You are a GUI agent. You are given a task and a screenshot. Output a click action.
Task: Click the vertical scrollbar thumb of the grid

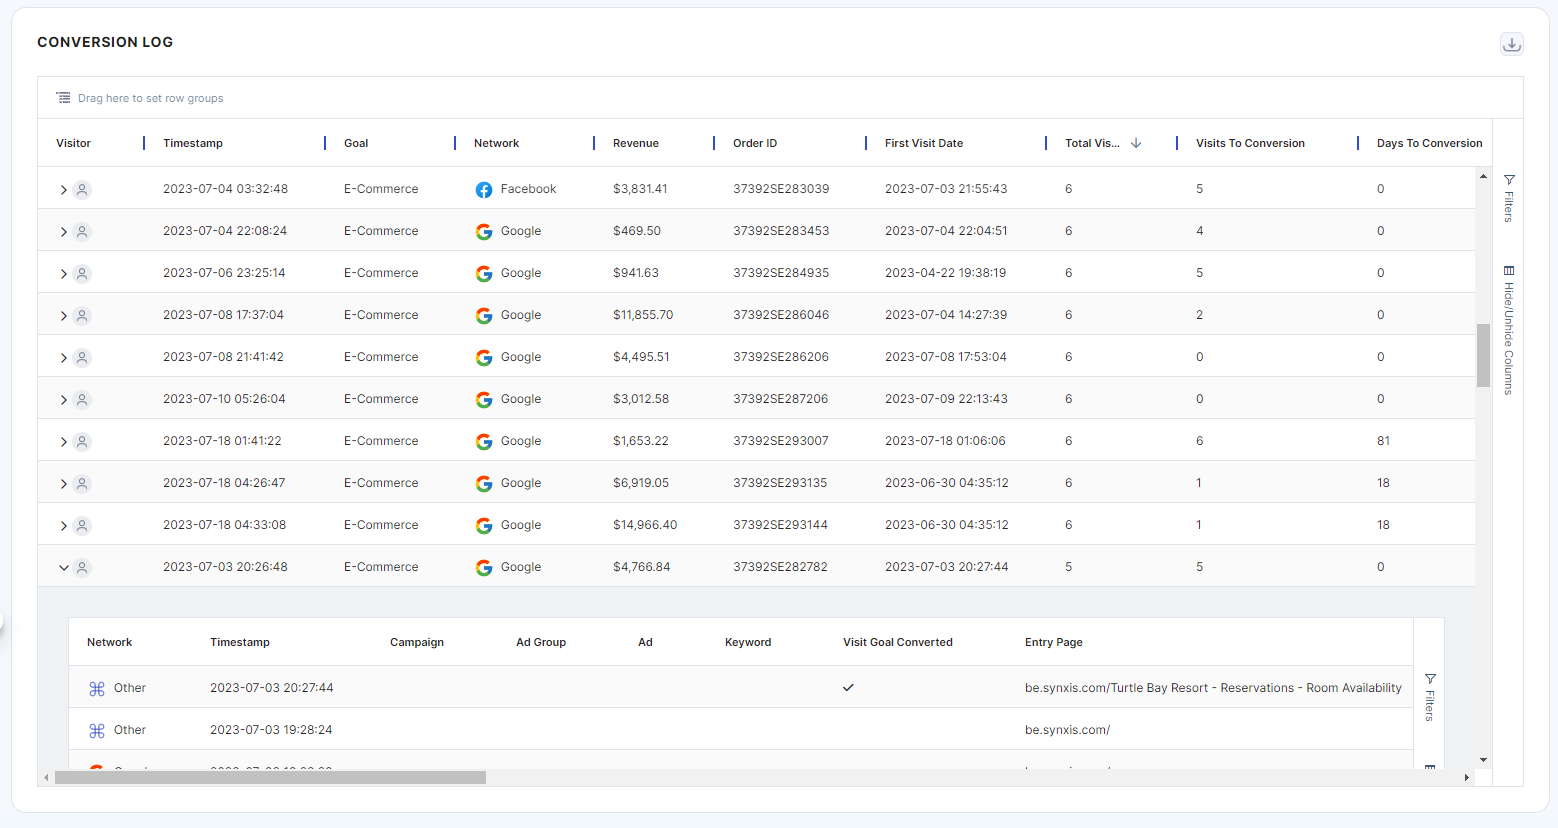coord(1483,355)
